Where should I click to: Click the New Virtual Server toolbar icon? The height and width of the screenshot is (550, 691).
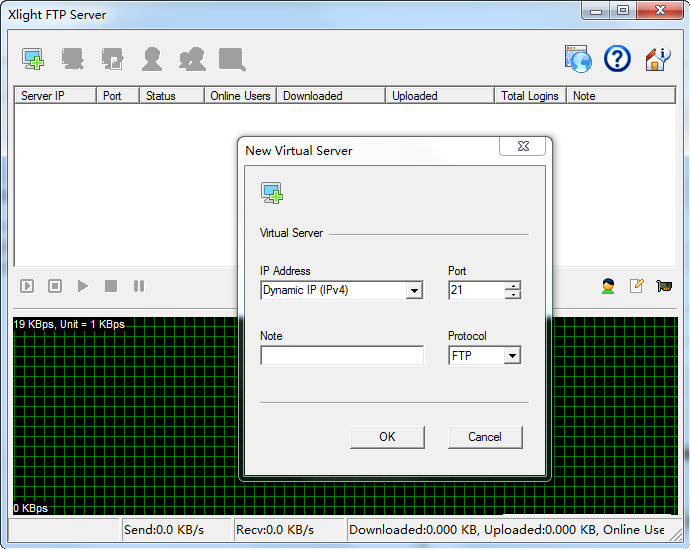(x=33, y=59)
